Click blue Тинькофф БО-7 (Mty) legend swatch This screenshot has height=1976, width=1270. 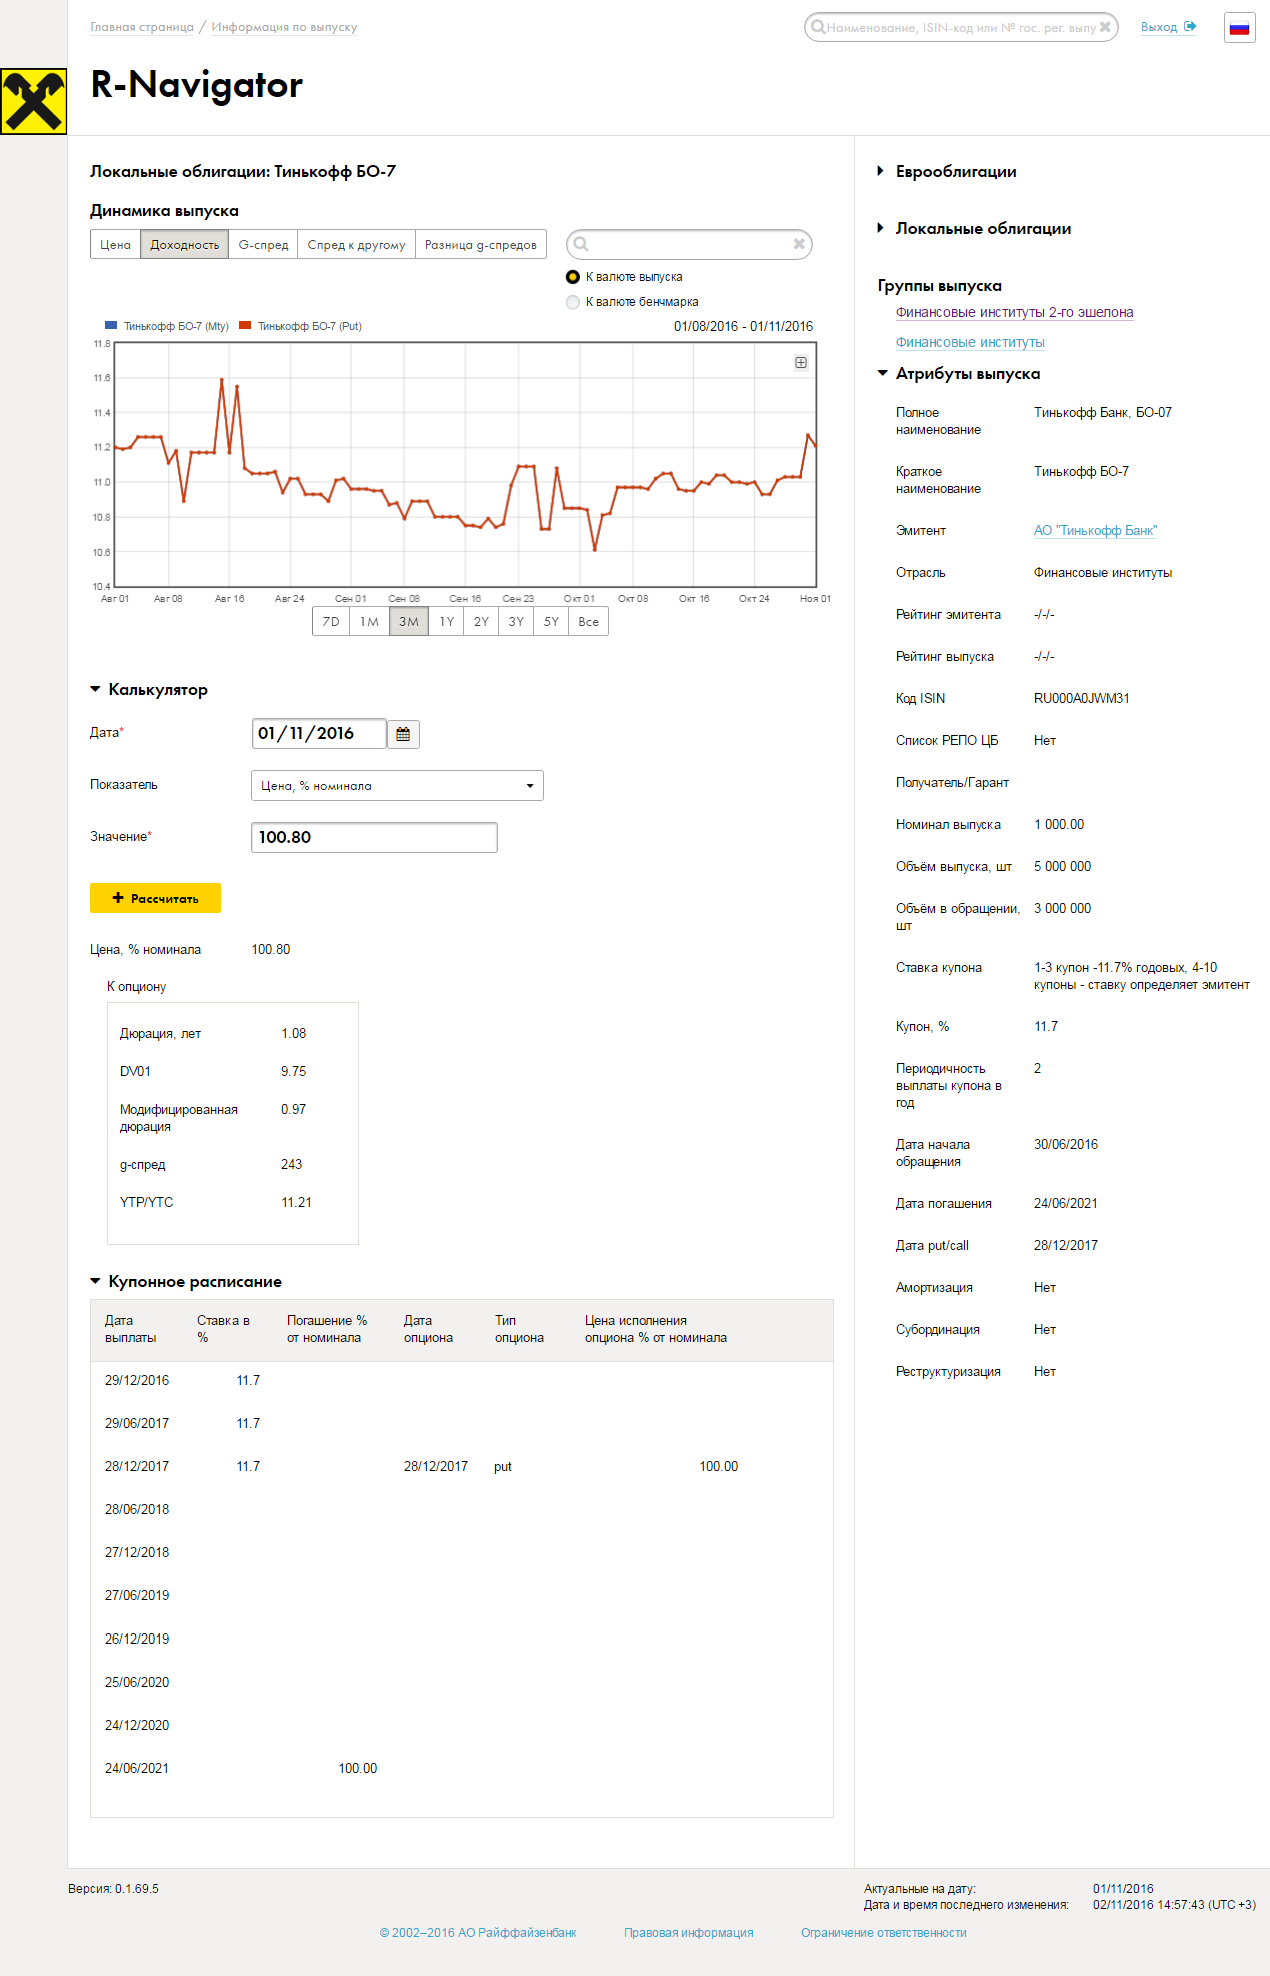pos(111,325)
